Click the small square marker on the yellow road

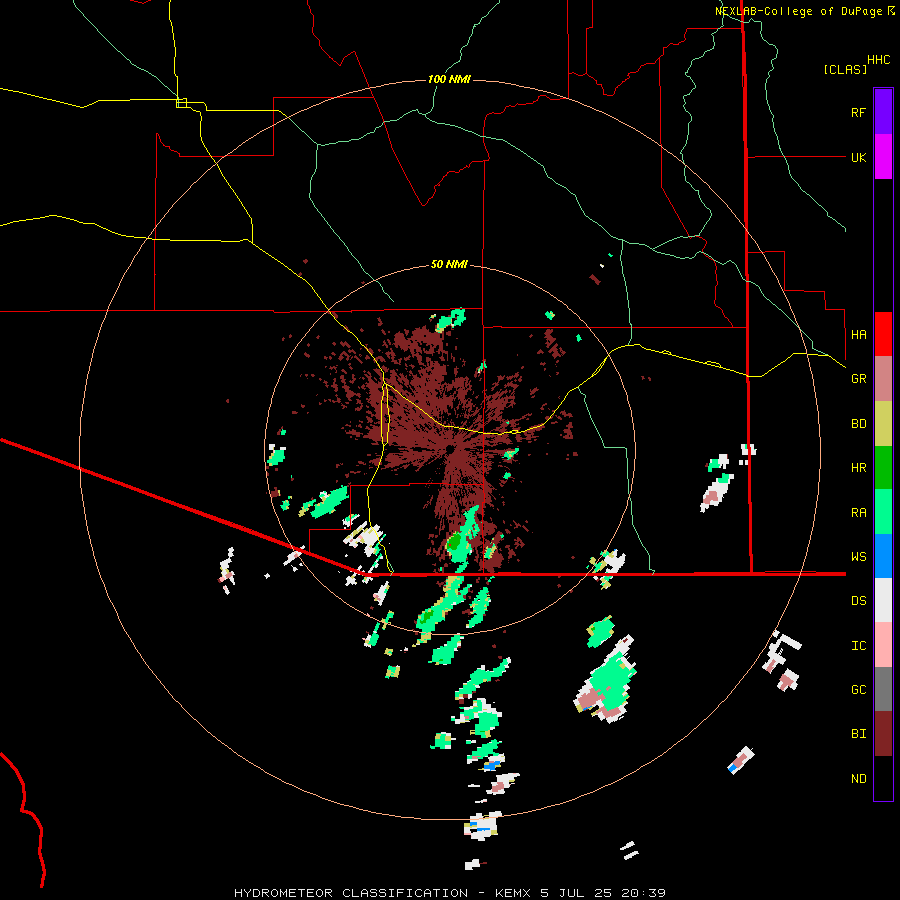[181, 103]
